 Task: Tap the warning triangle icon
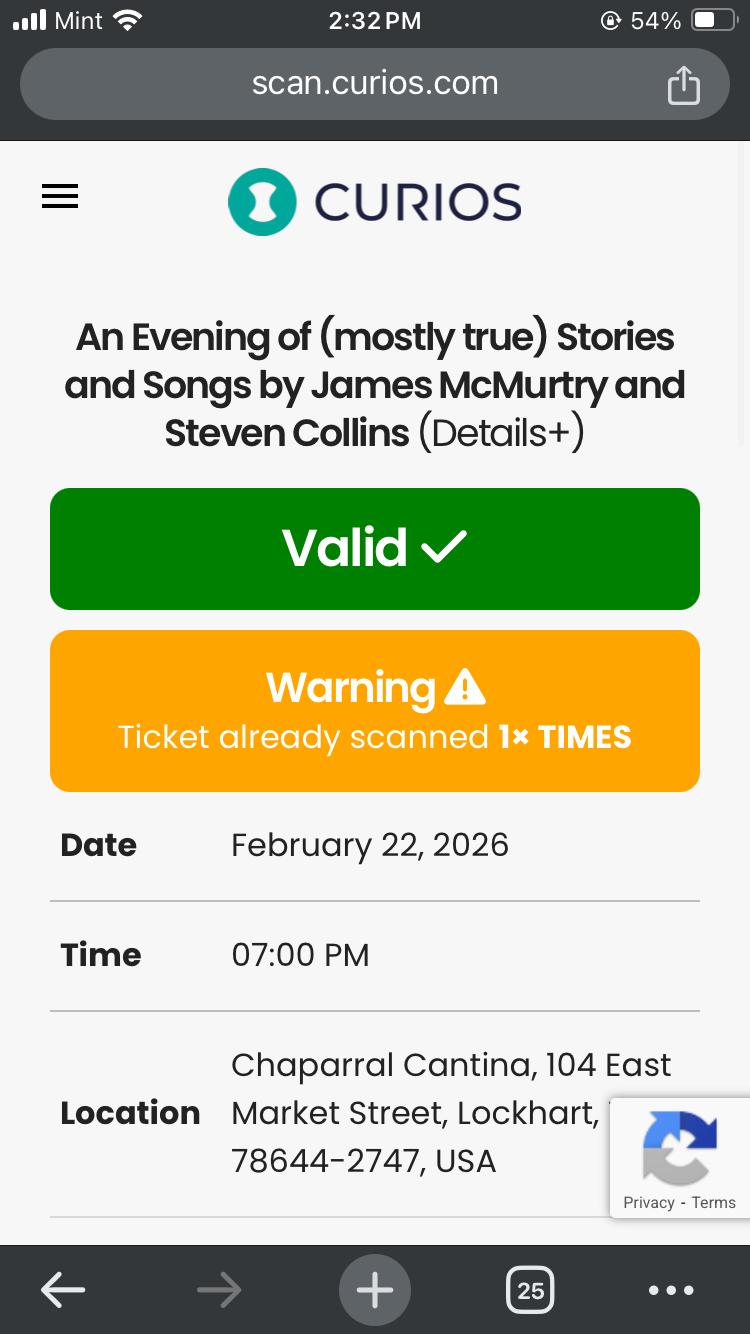click(x=464, y=687)
